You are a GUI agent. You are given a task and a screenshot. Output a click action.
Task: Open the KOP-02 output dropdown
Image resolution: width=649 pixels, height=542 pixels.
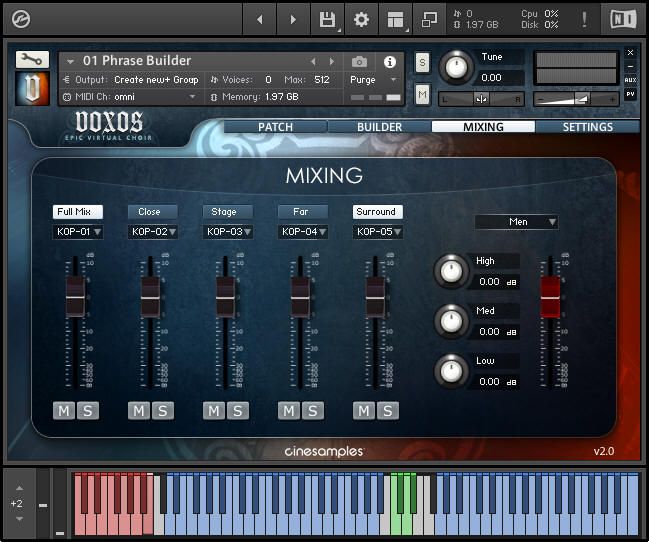point(153,232)
